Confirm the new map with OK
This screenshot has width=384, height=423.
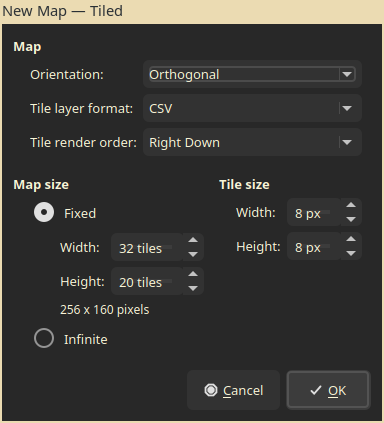point(328,390)
